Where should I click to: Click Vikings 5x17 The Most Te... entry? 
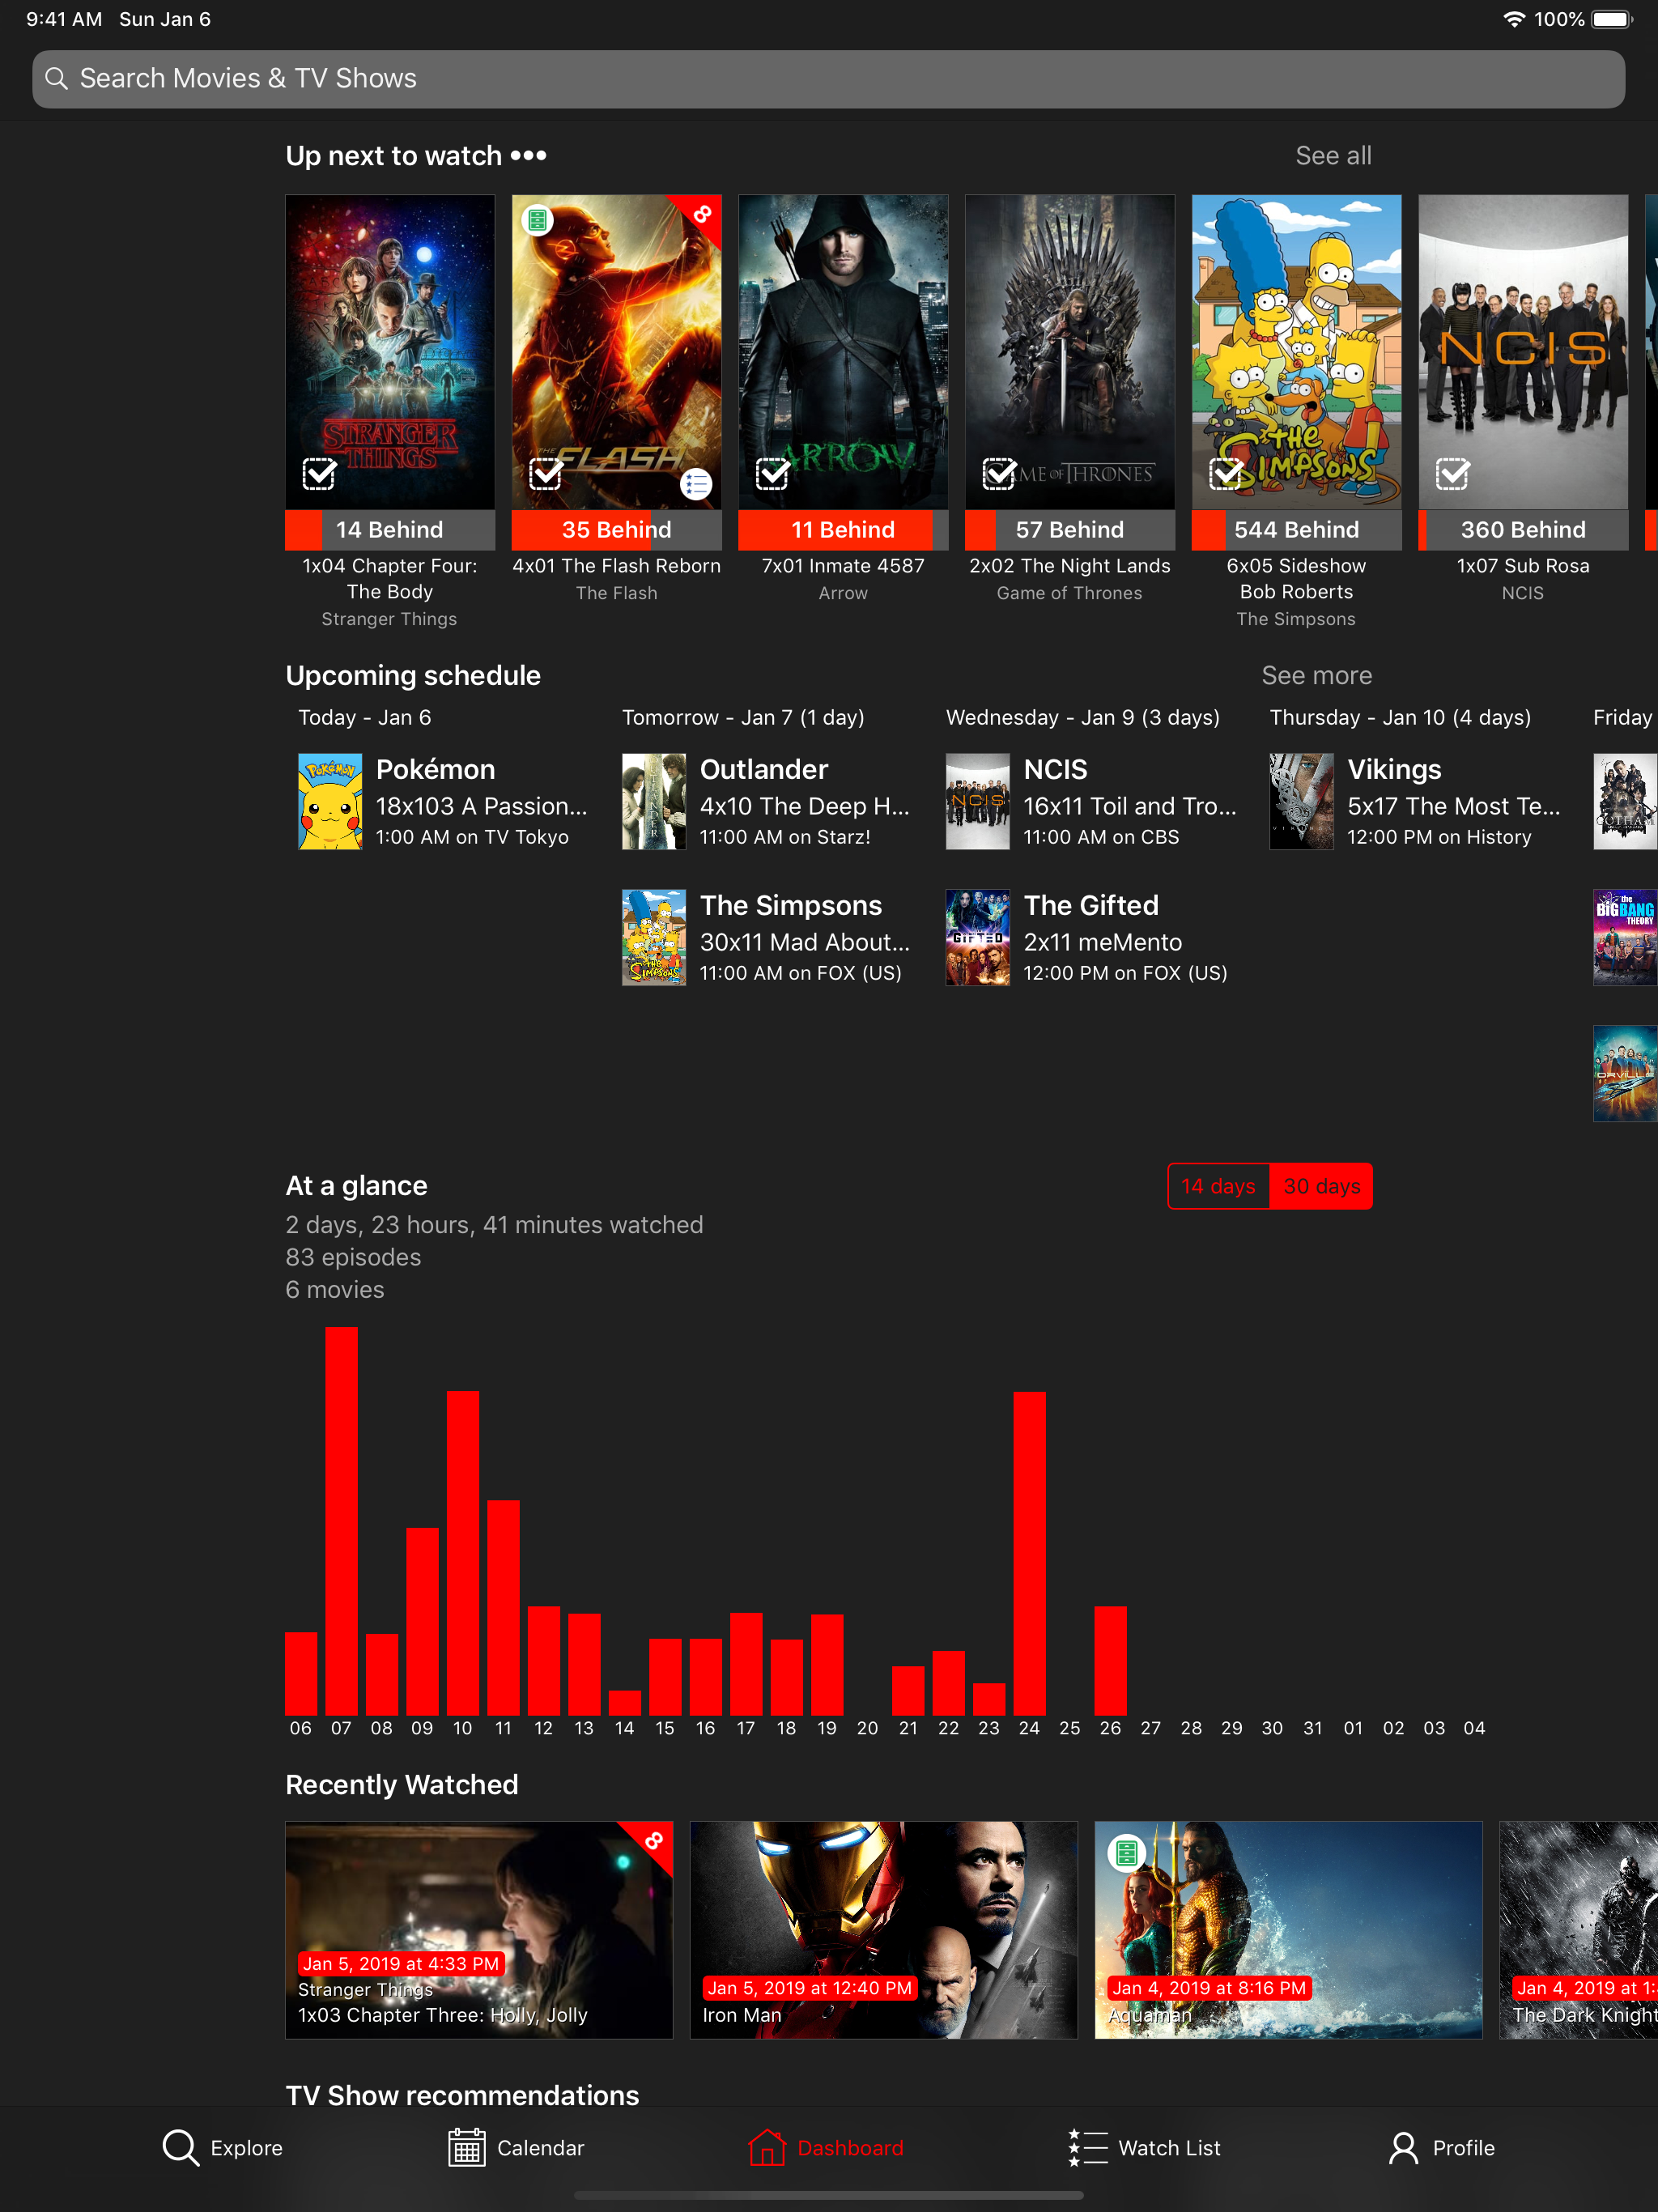1415,802
